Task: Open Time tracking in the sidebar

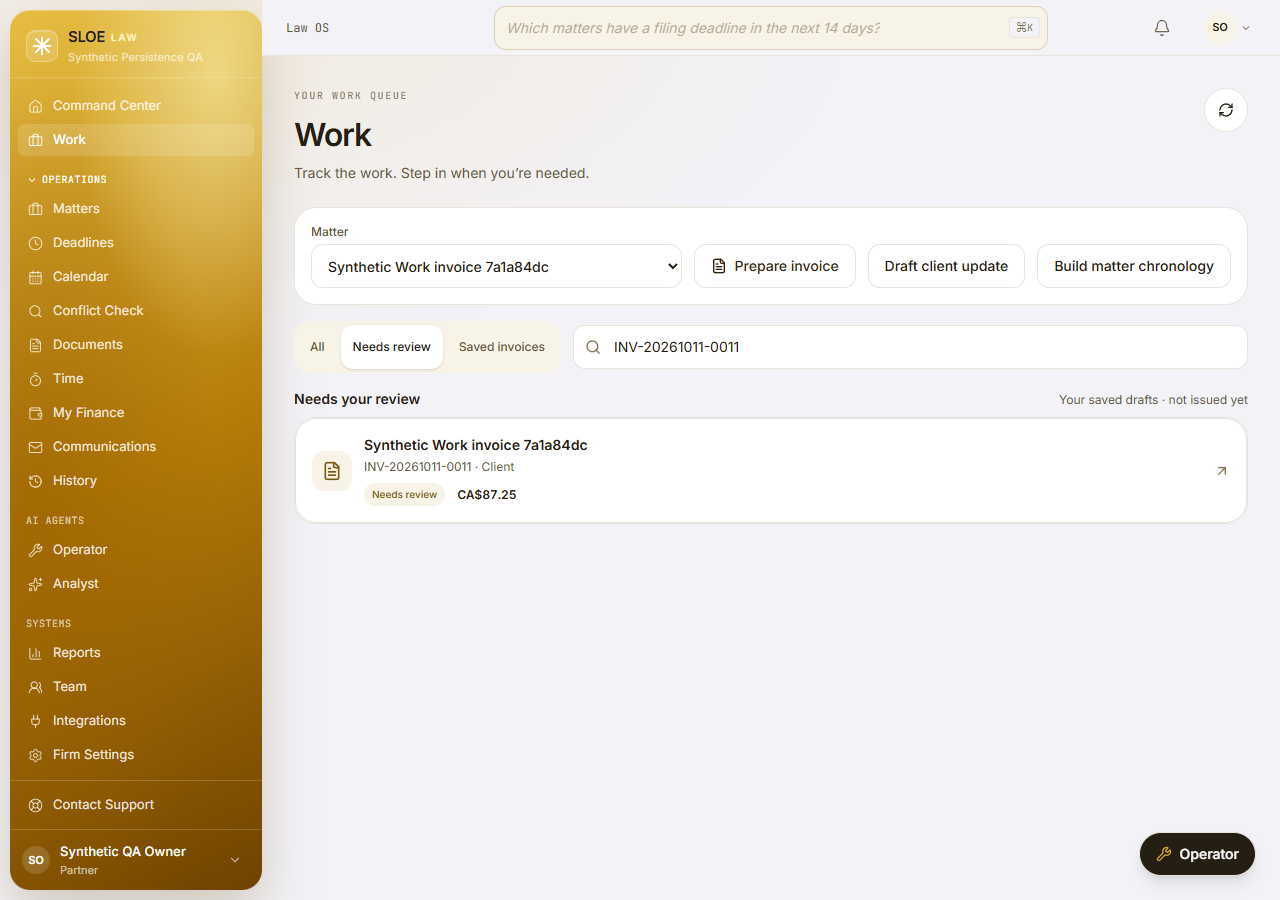Action: click(x=136, y=378)
